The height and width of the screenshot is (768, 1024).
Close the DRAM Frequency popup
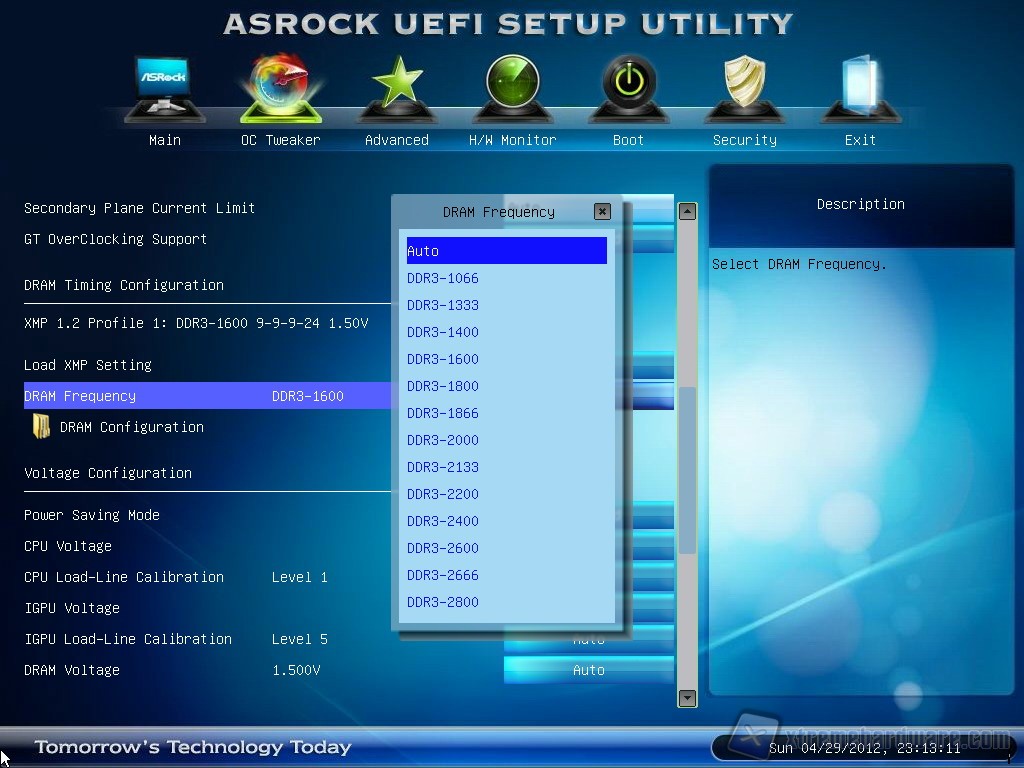602,211
